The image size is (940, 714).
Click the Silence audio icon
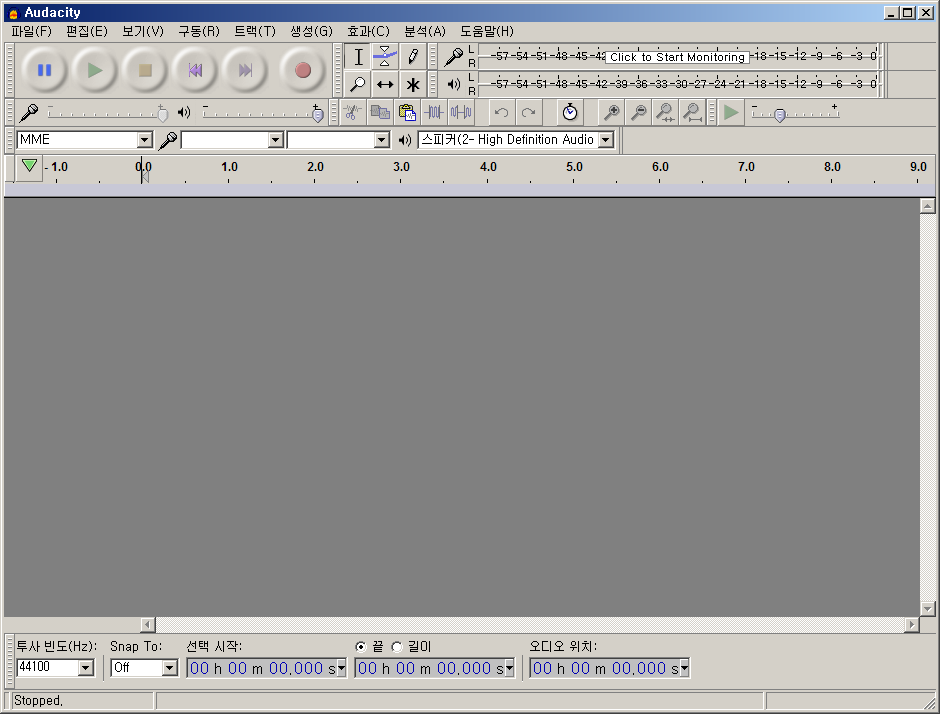pyautogui.click(x=462, y=112)
